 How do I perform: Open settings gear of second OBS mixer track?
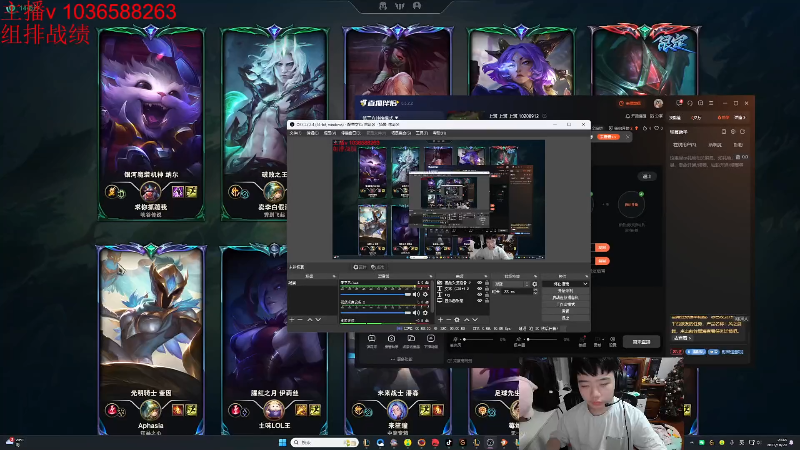[425, 313]
